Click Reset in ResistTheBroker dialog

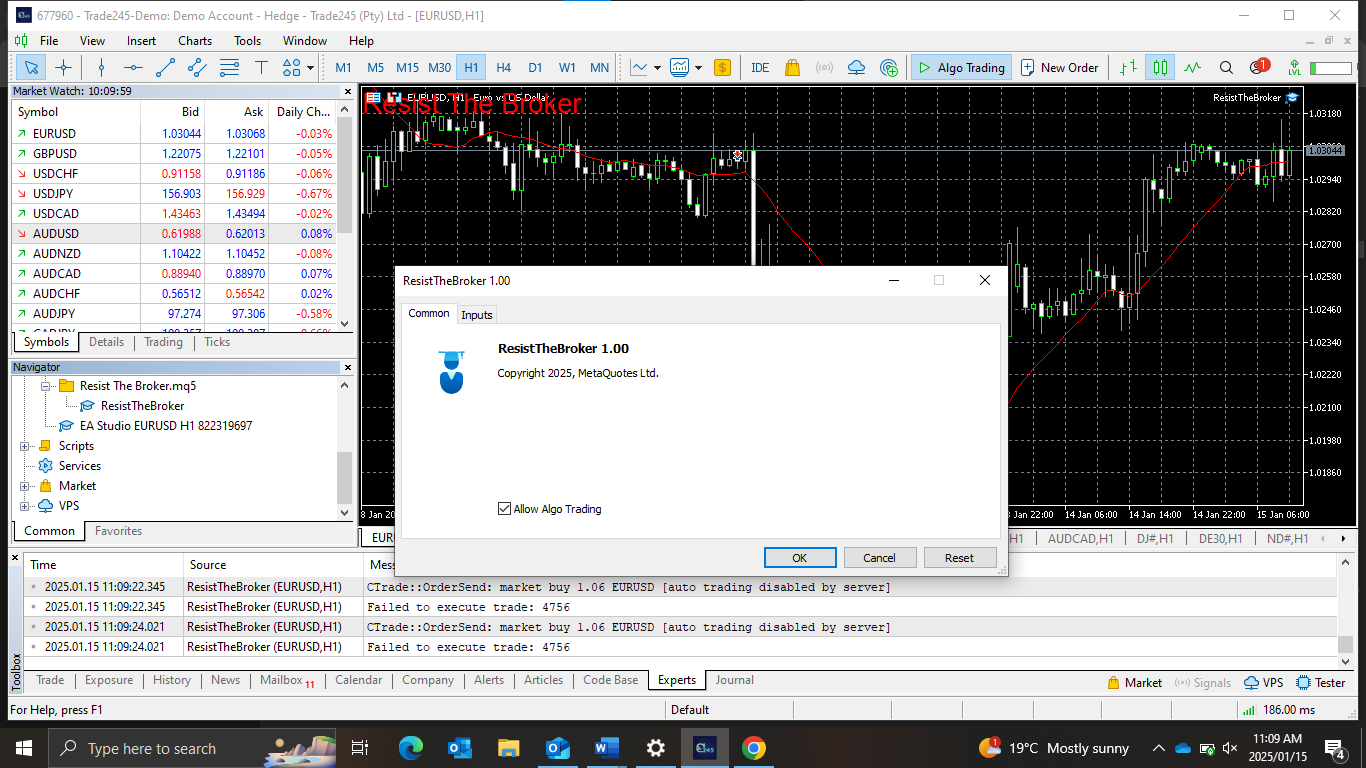coord(960,558)
